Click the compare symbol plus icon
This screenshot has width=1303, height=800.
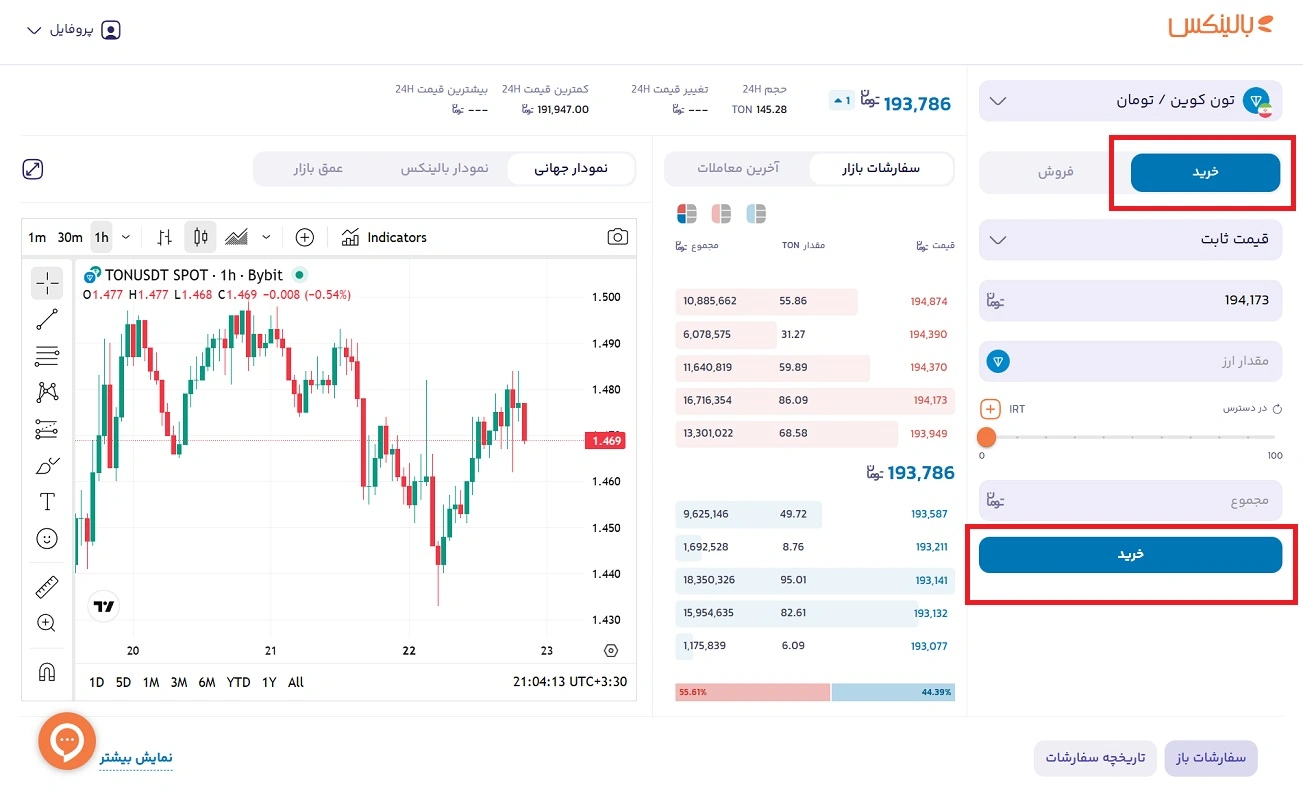click(305, 237)
